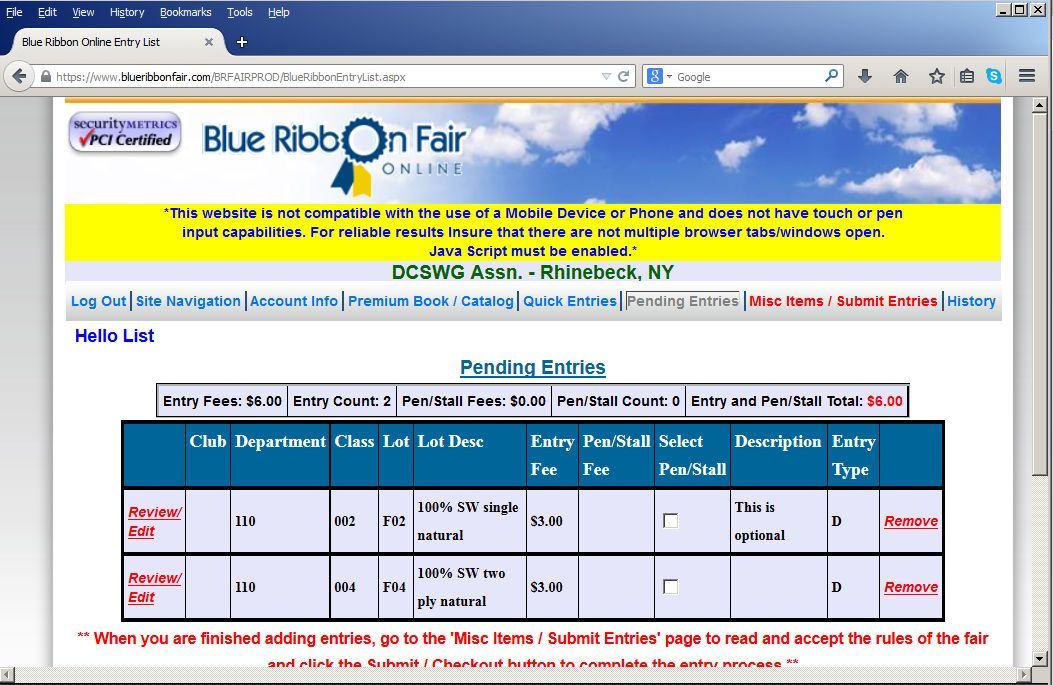Viewport: 1053px width, 685px height.
Task: Go to the browser home page icon
Action: click(x=901, y=77)
